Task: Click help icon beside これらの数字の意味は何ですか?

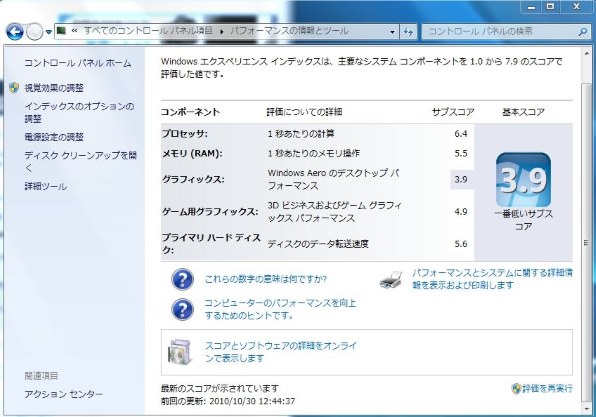Action: point(182,279)
